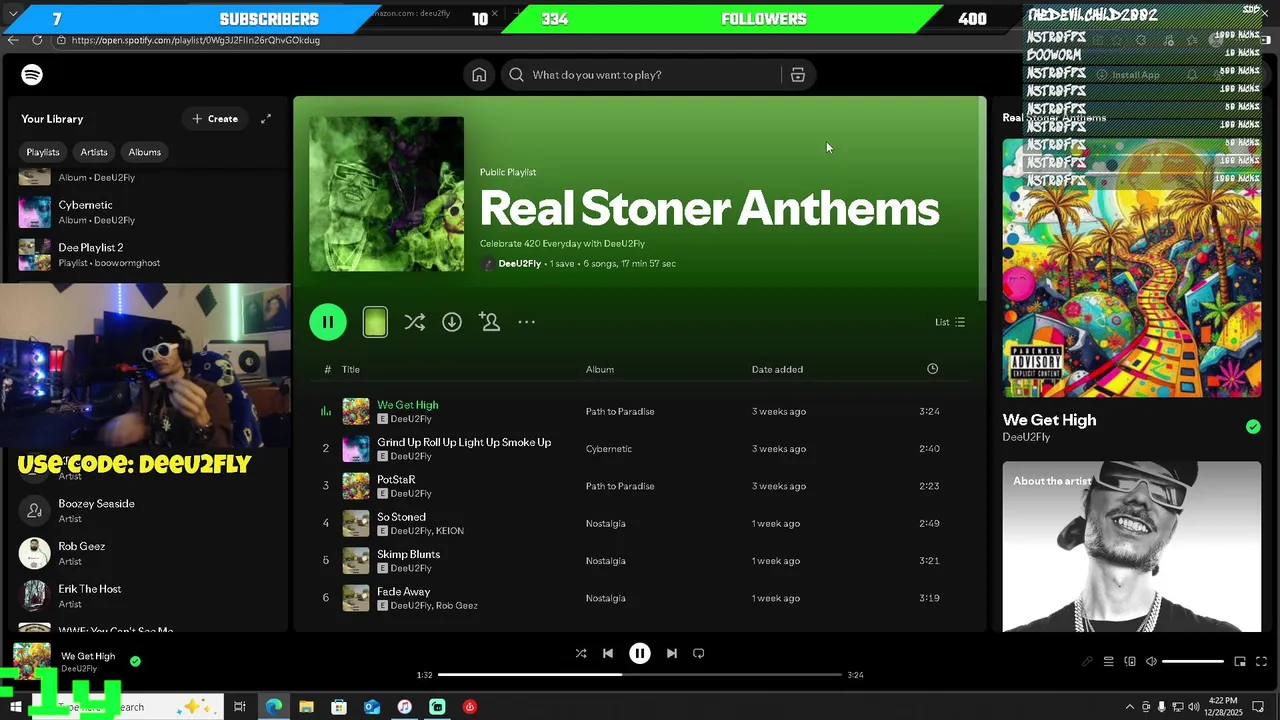The height and width of the screenshot is (720, 1280).
Task: Open the play queue
Action: coord(1108,661)
